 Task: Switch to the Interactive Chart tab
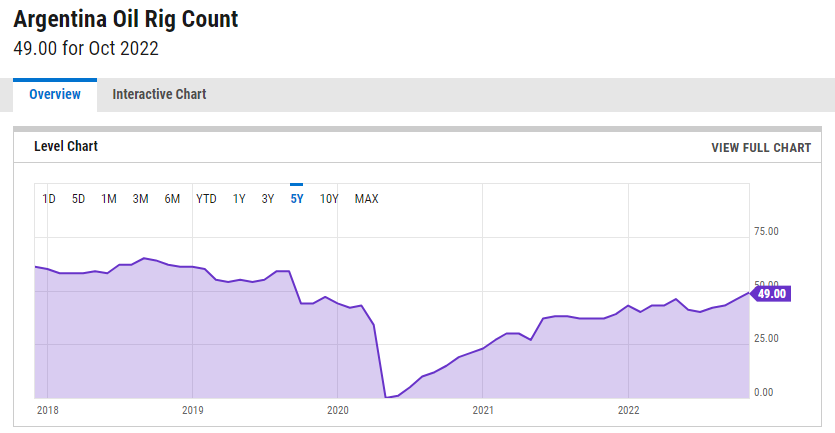[159, 94]
